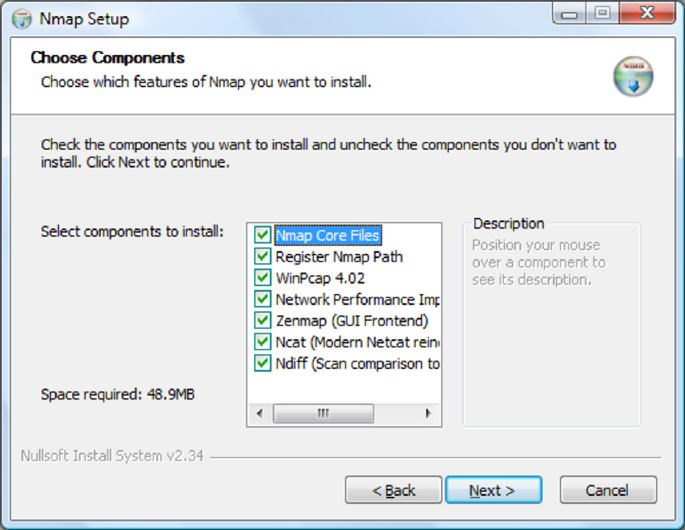
Task: Disable the WinPcap 4.02 component checkbox
Action: 263,278
